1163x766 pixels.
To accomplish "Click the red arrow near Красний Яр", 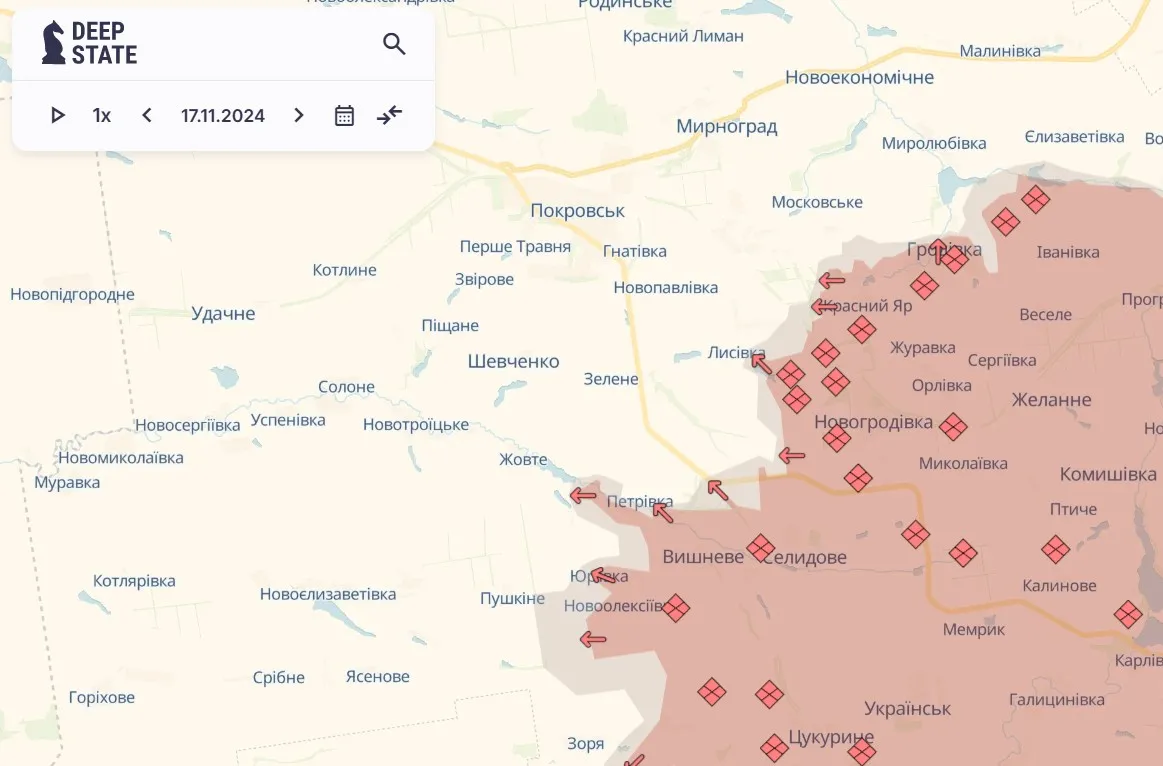I will tap(823, 306).
